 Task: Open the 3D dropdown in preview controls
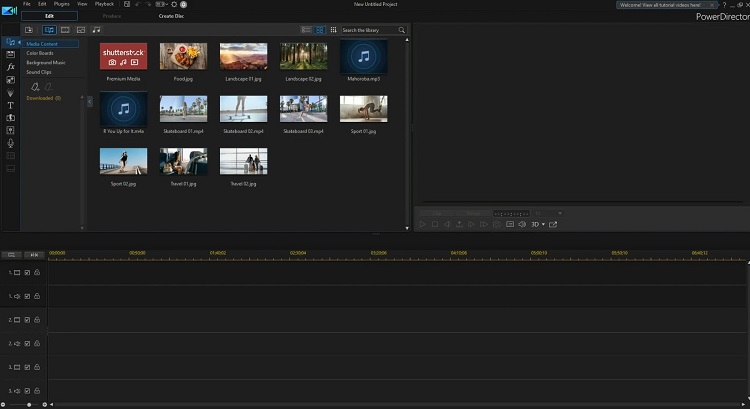[540, 224]
